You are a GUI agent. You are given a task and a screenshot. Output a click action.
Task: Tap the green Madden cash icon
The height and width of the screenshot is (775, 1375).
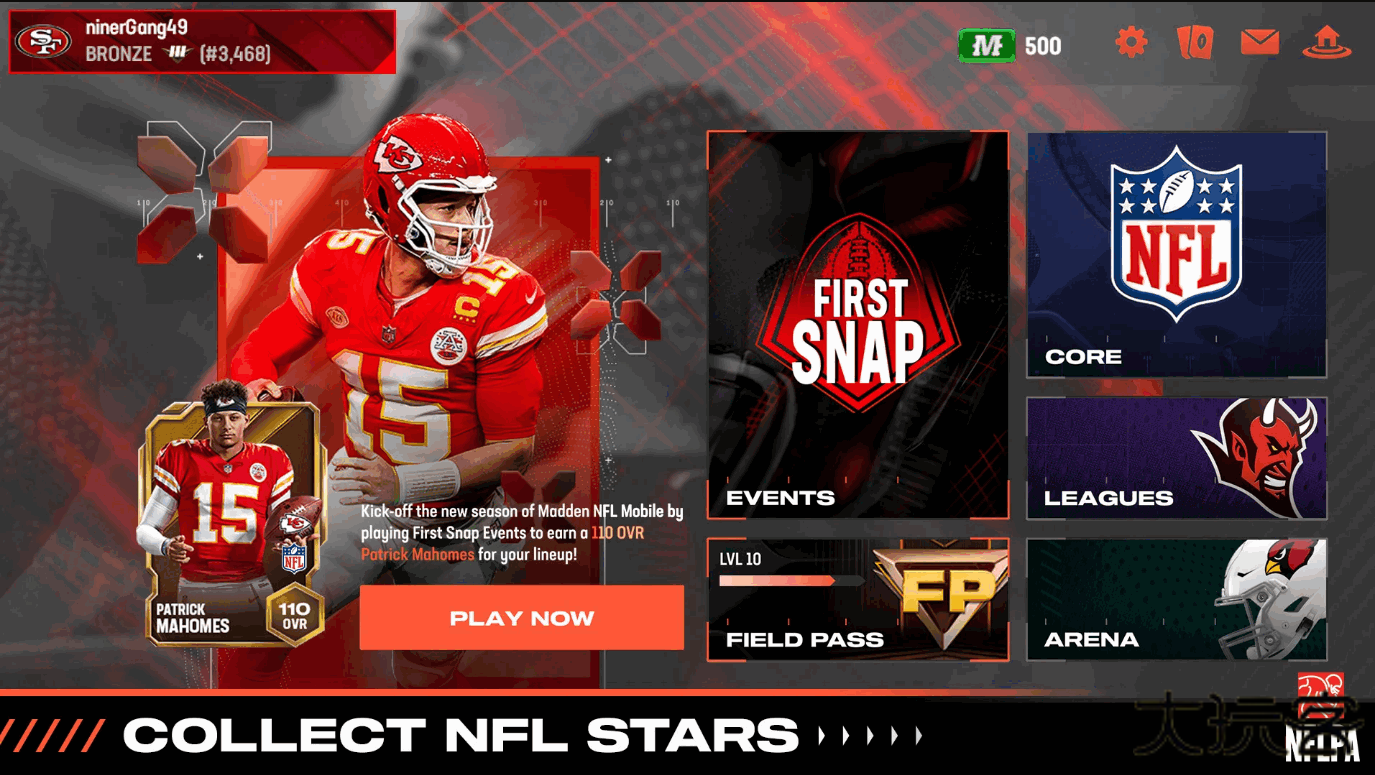point(987,45)
